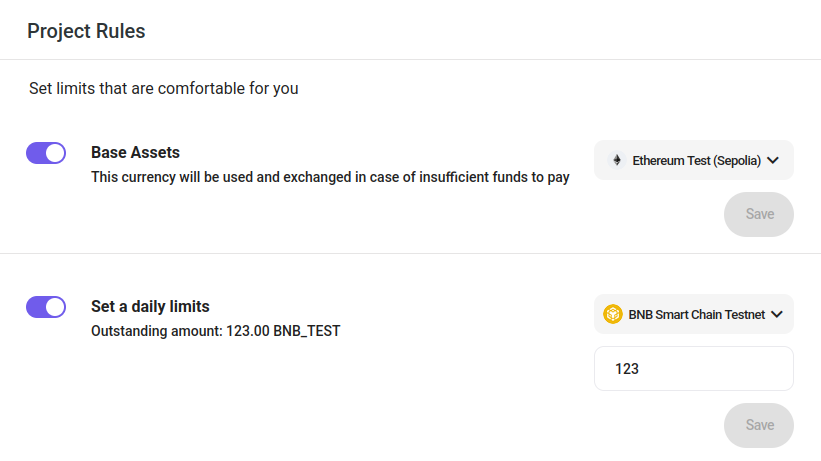Disable the Base Assets toggle

pyautogui.click(x=46, y=152)
